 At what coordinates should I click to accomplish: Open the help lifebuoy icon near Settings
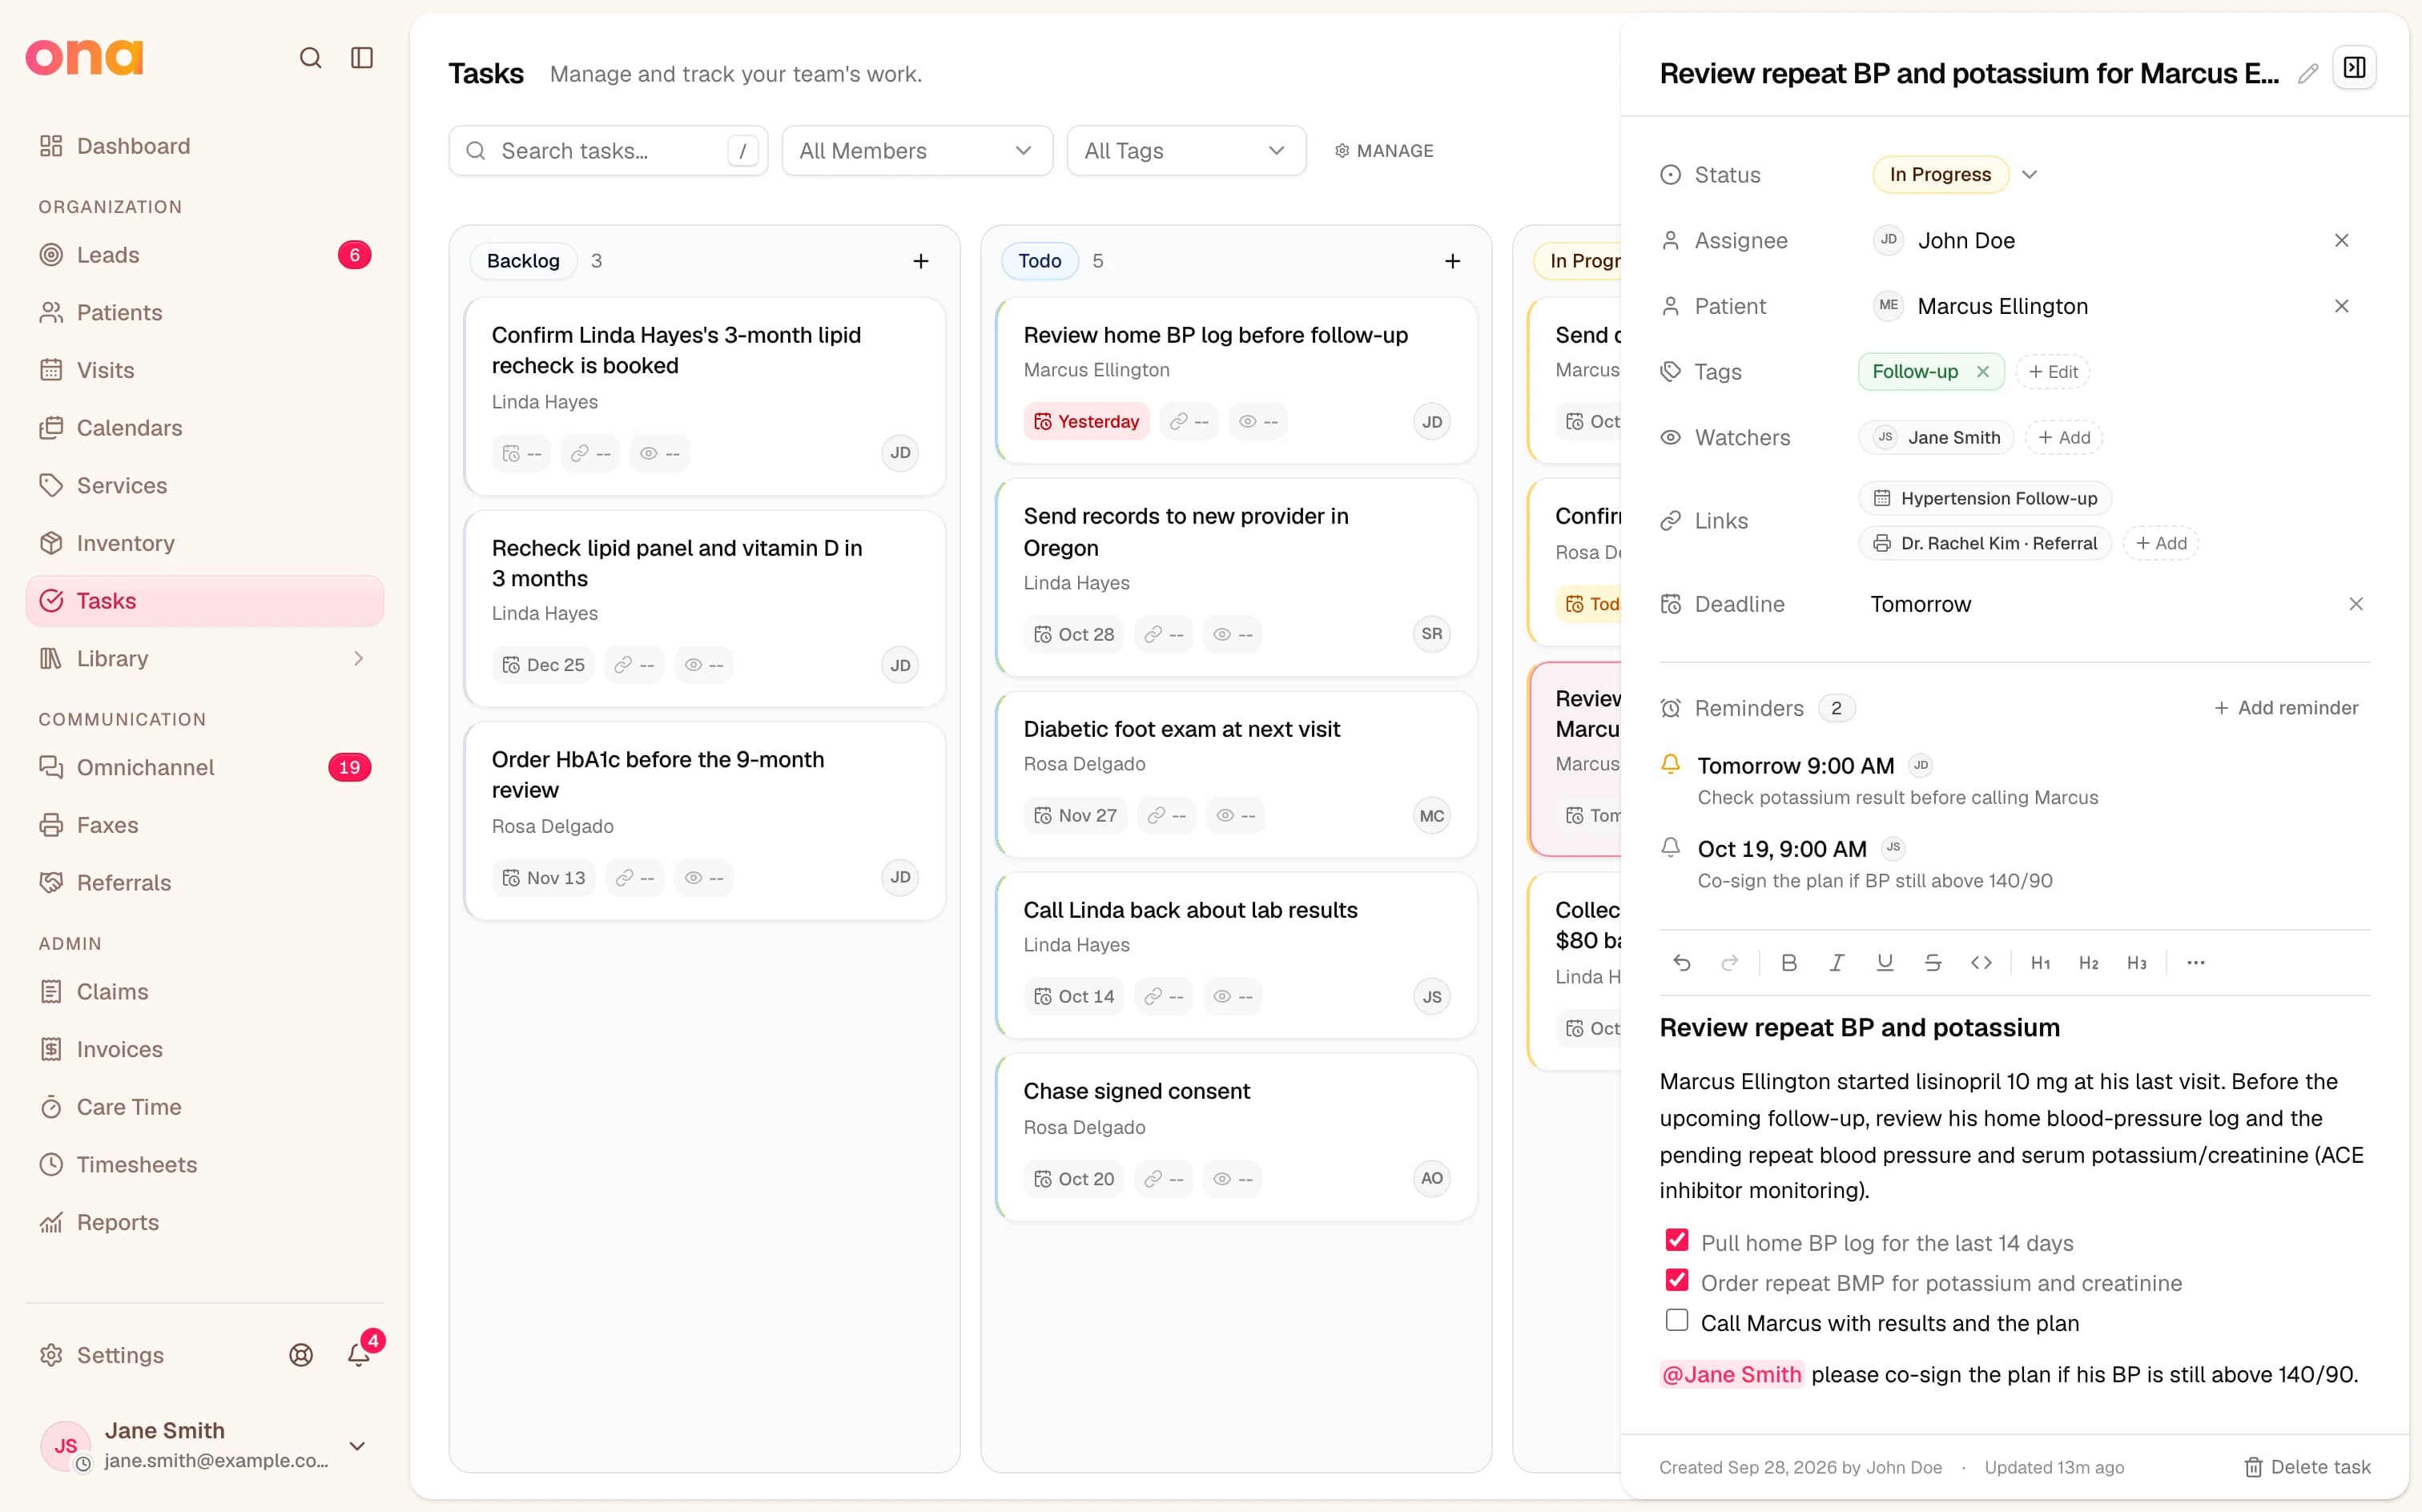[301, 1354]
